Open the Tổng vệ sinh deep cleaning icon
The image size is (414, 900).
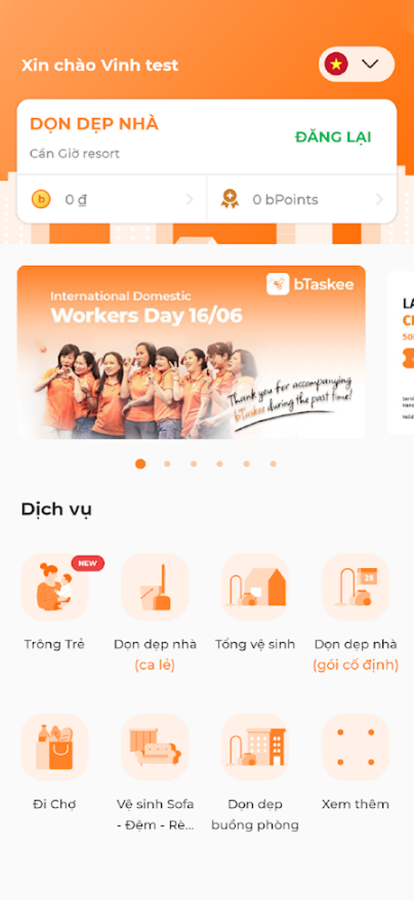tap(255, 587)
